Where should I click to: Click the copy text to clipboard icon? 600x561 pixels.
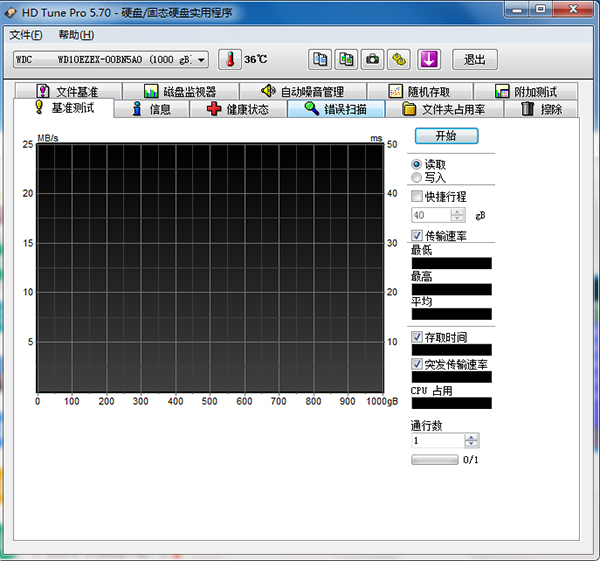[x=319, y=60]
